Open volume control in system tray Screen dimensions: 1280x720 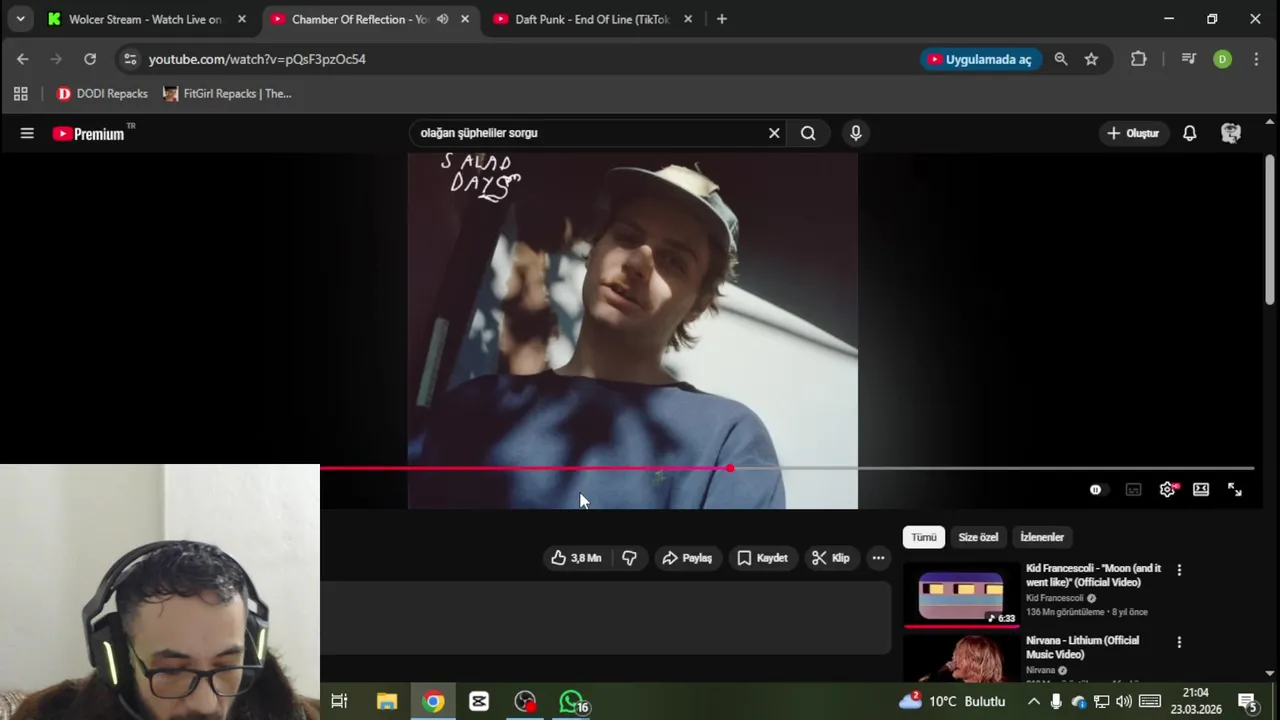[1123, 702]
